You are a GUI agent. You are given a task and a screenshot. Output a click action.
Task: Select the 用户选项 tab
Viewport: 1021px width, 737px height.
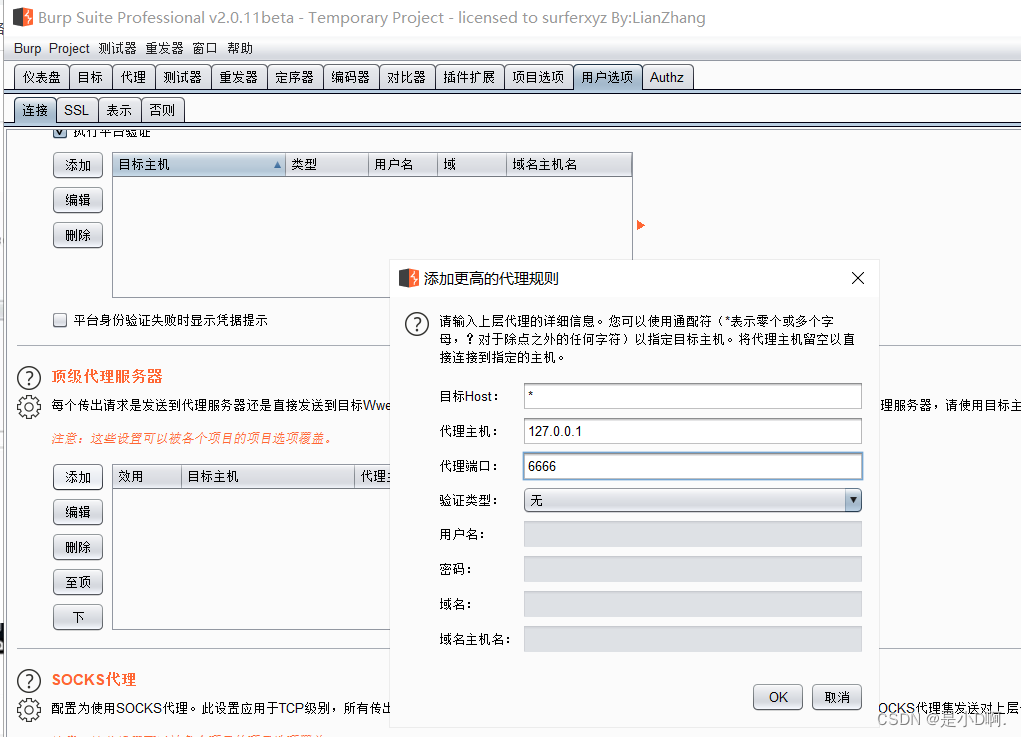[x=608, y=77]
